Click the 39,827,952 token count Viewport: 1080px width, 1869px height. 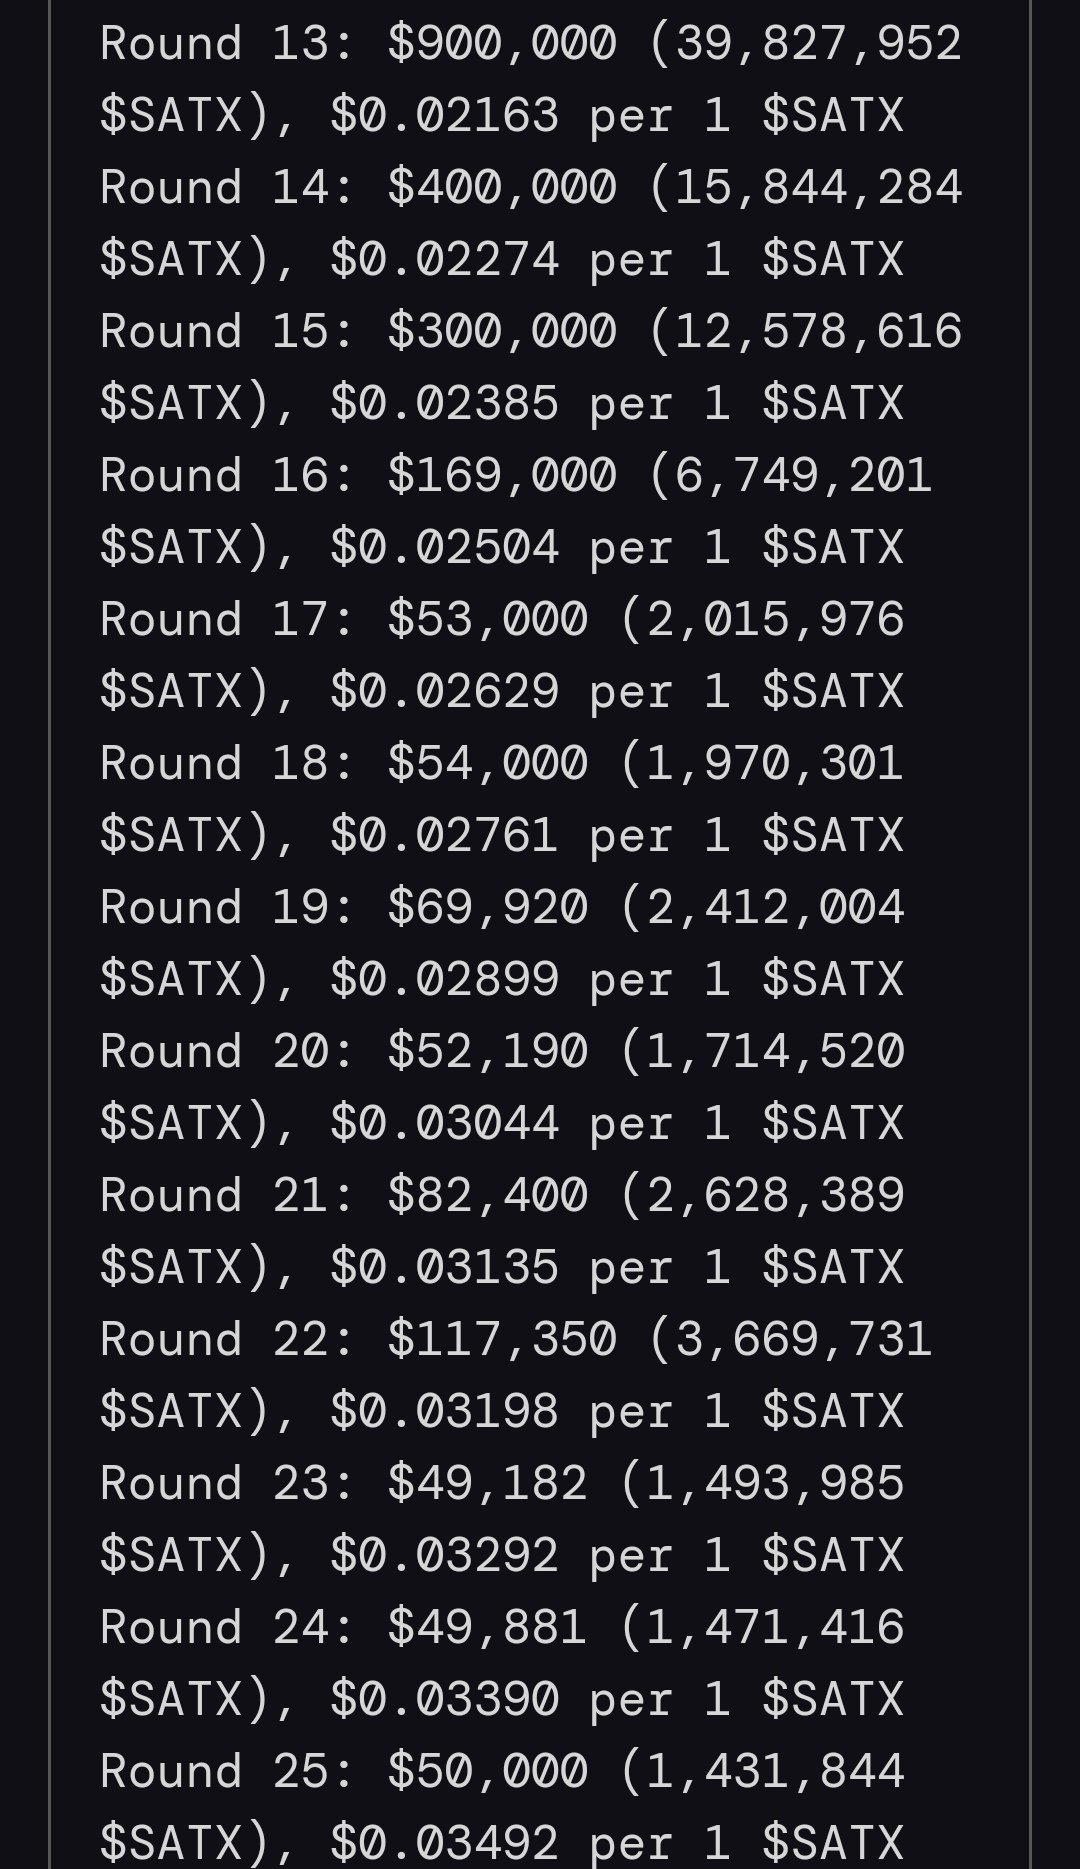point(818,44)
